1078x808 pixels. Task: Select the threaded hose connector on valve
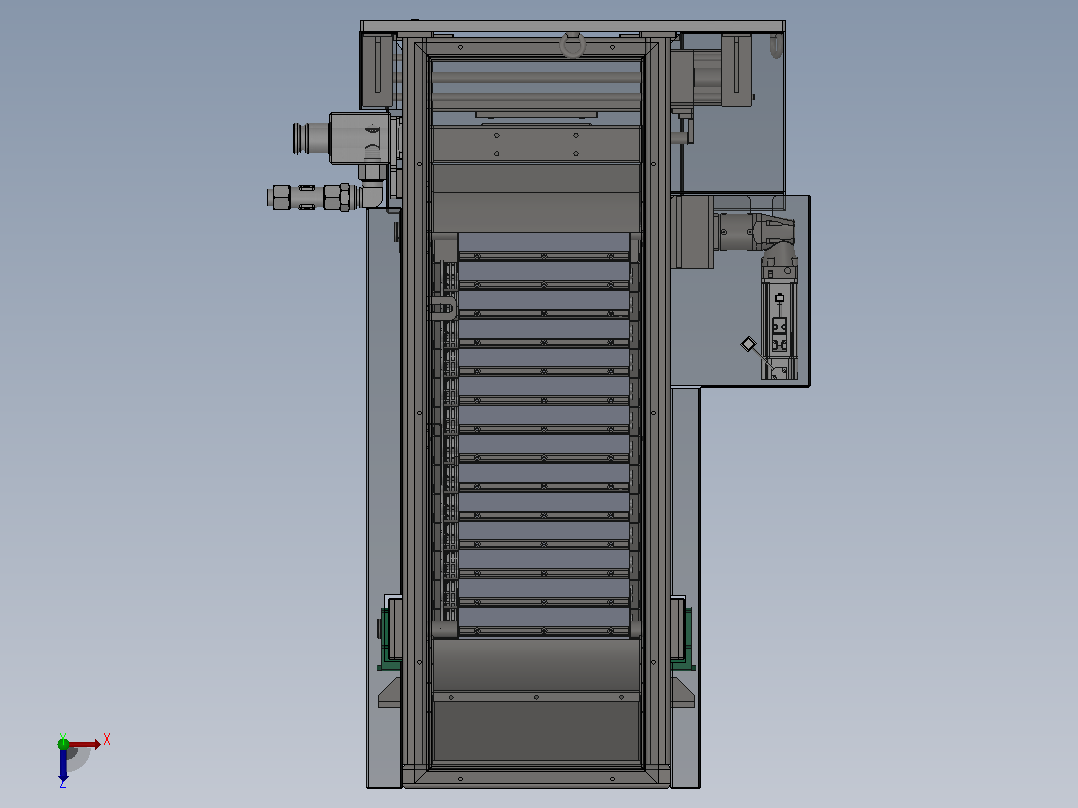pyautogui.click(x=310, y=138)
